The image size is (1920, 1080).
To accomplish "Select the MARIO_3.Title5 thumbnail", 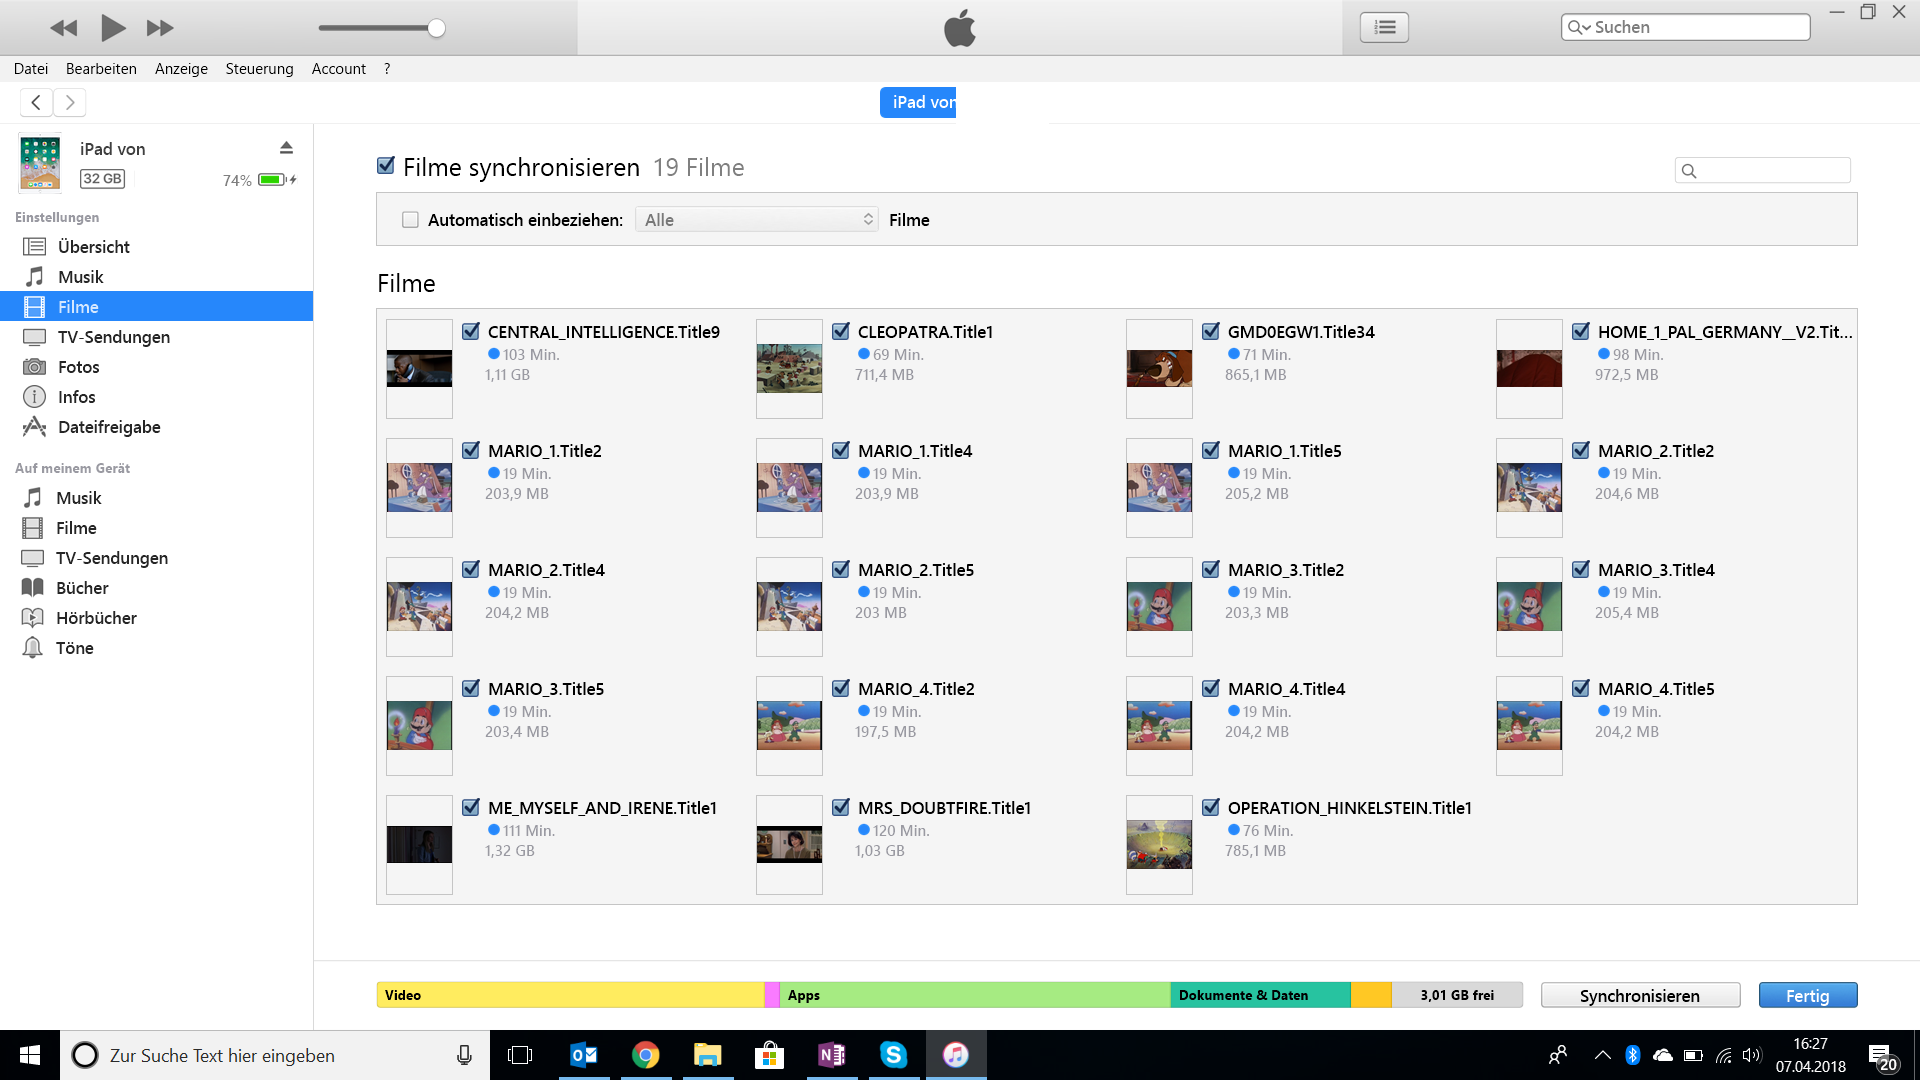I will 419,726.
